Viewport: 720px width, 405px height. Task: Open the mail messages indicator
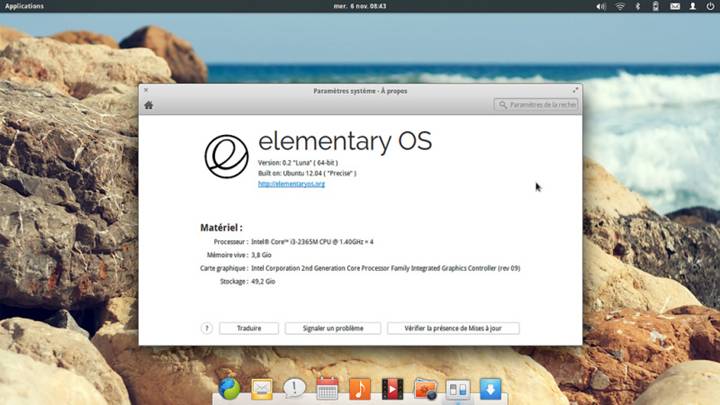pos(675,6)
